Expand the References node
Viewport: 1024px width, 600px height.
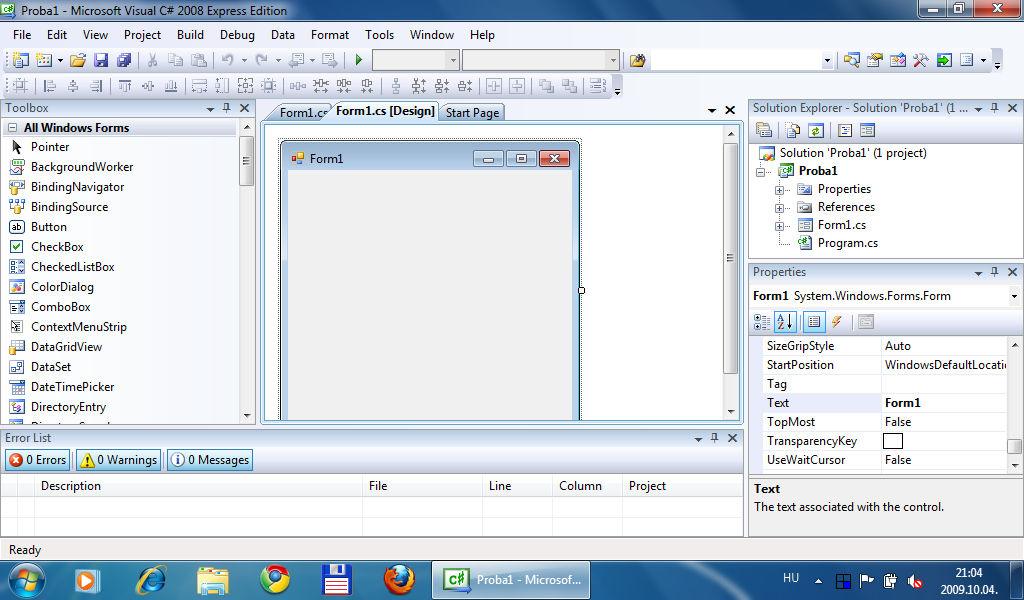779,208
